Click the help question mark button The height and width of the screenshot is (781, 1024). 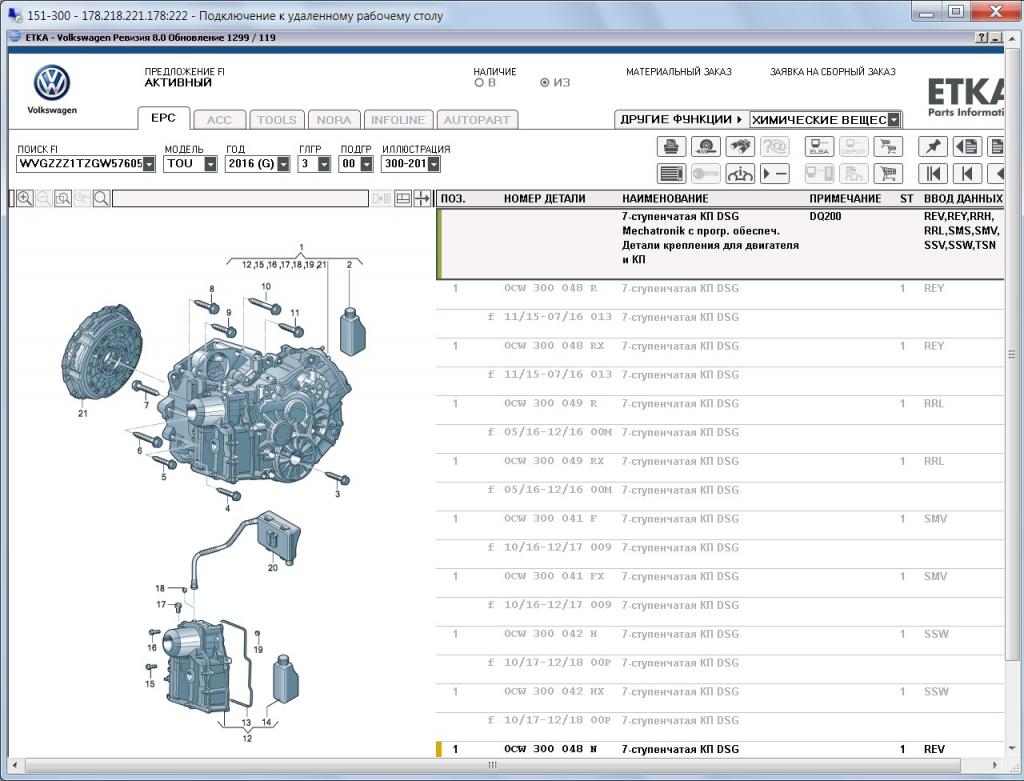tap(982, 38)
